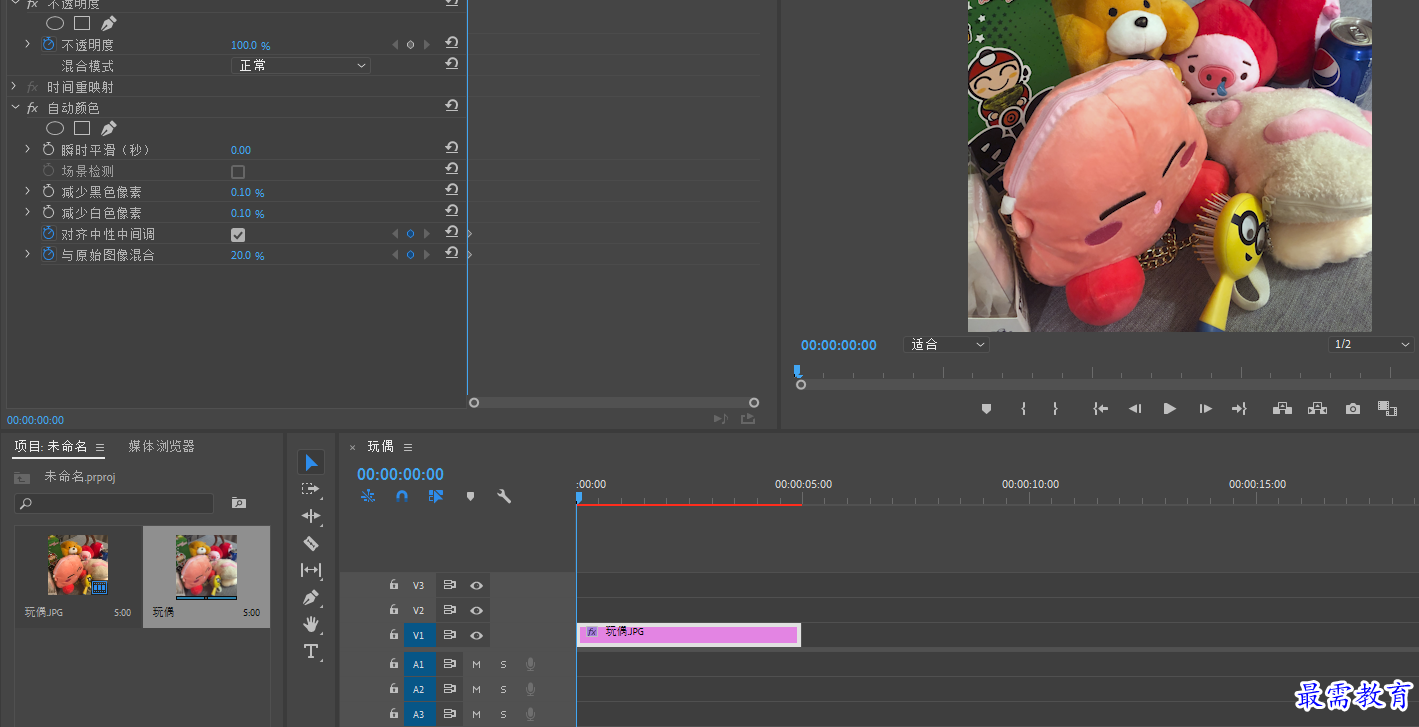The width and height of the screenshot is (1419, 727).
Task: Click the Comparison View icon
Action: coord(1387,408)
